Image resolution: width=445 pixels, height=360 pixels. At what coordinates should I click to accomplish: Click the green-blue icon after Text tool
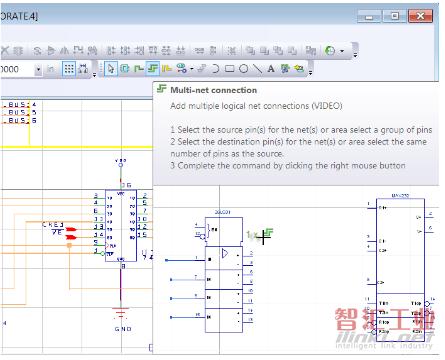coord(285,69)
